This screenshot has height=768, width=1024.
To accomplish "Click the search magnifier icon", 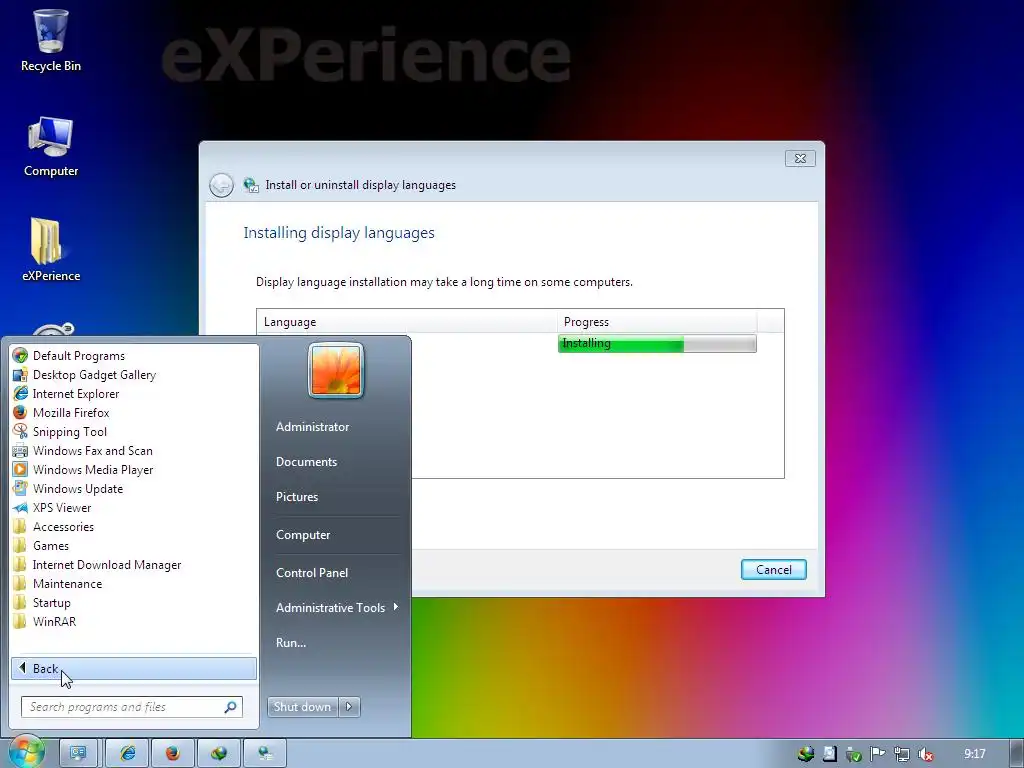I will [231, 707].
